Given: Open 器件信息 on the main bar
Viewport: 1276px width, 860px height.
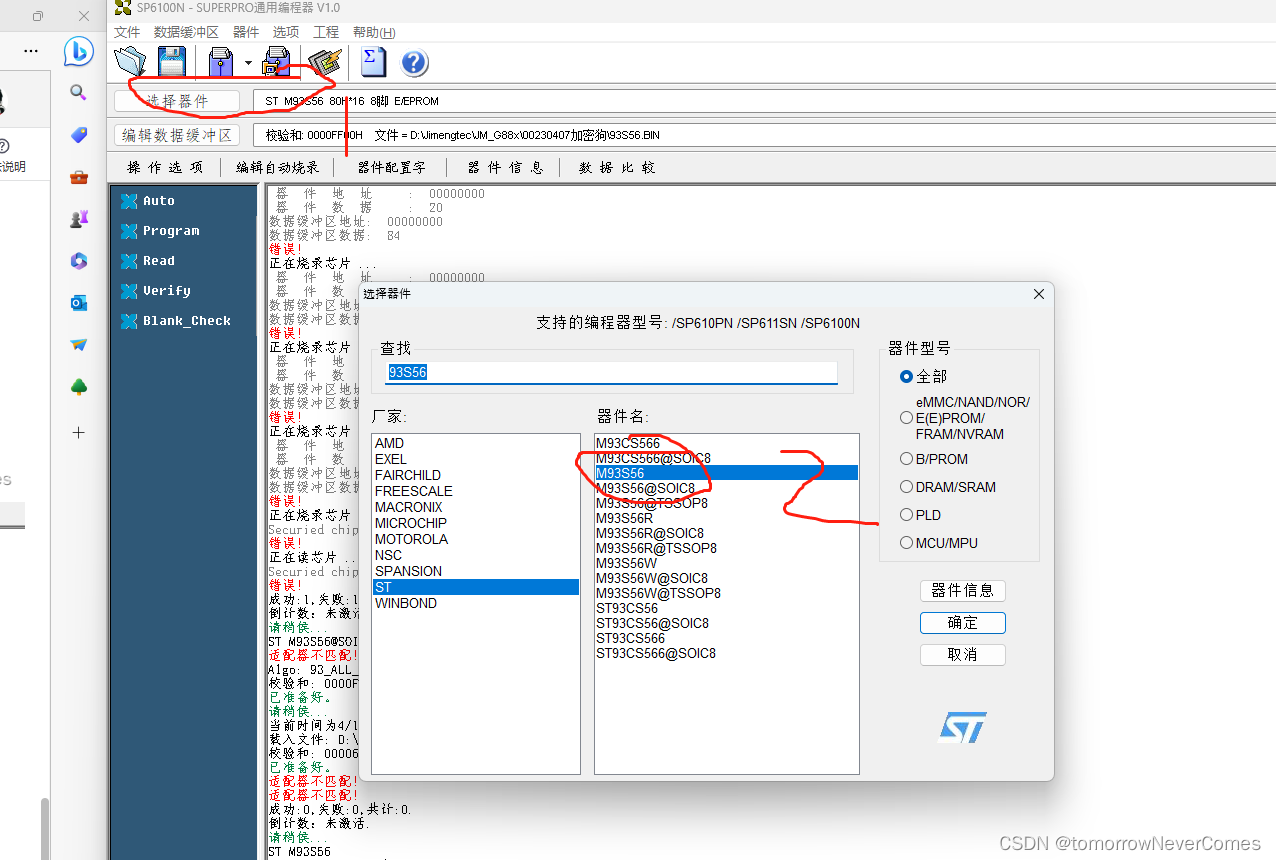Looking at the screenshot, I should coord(505,167).
